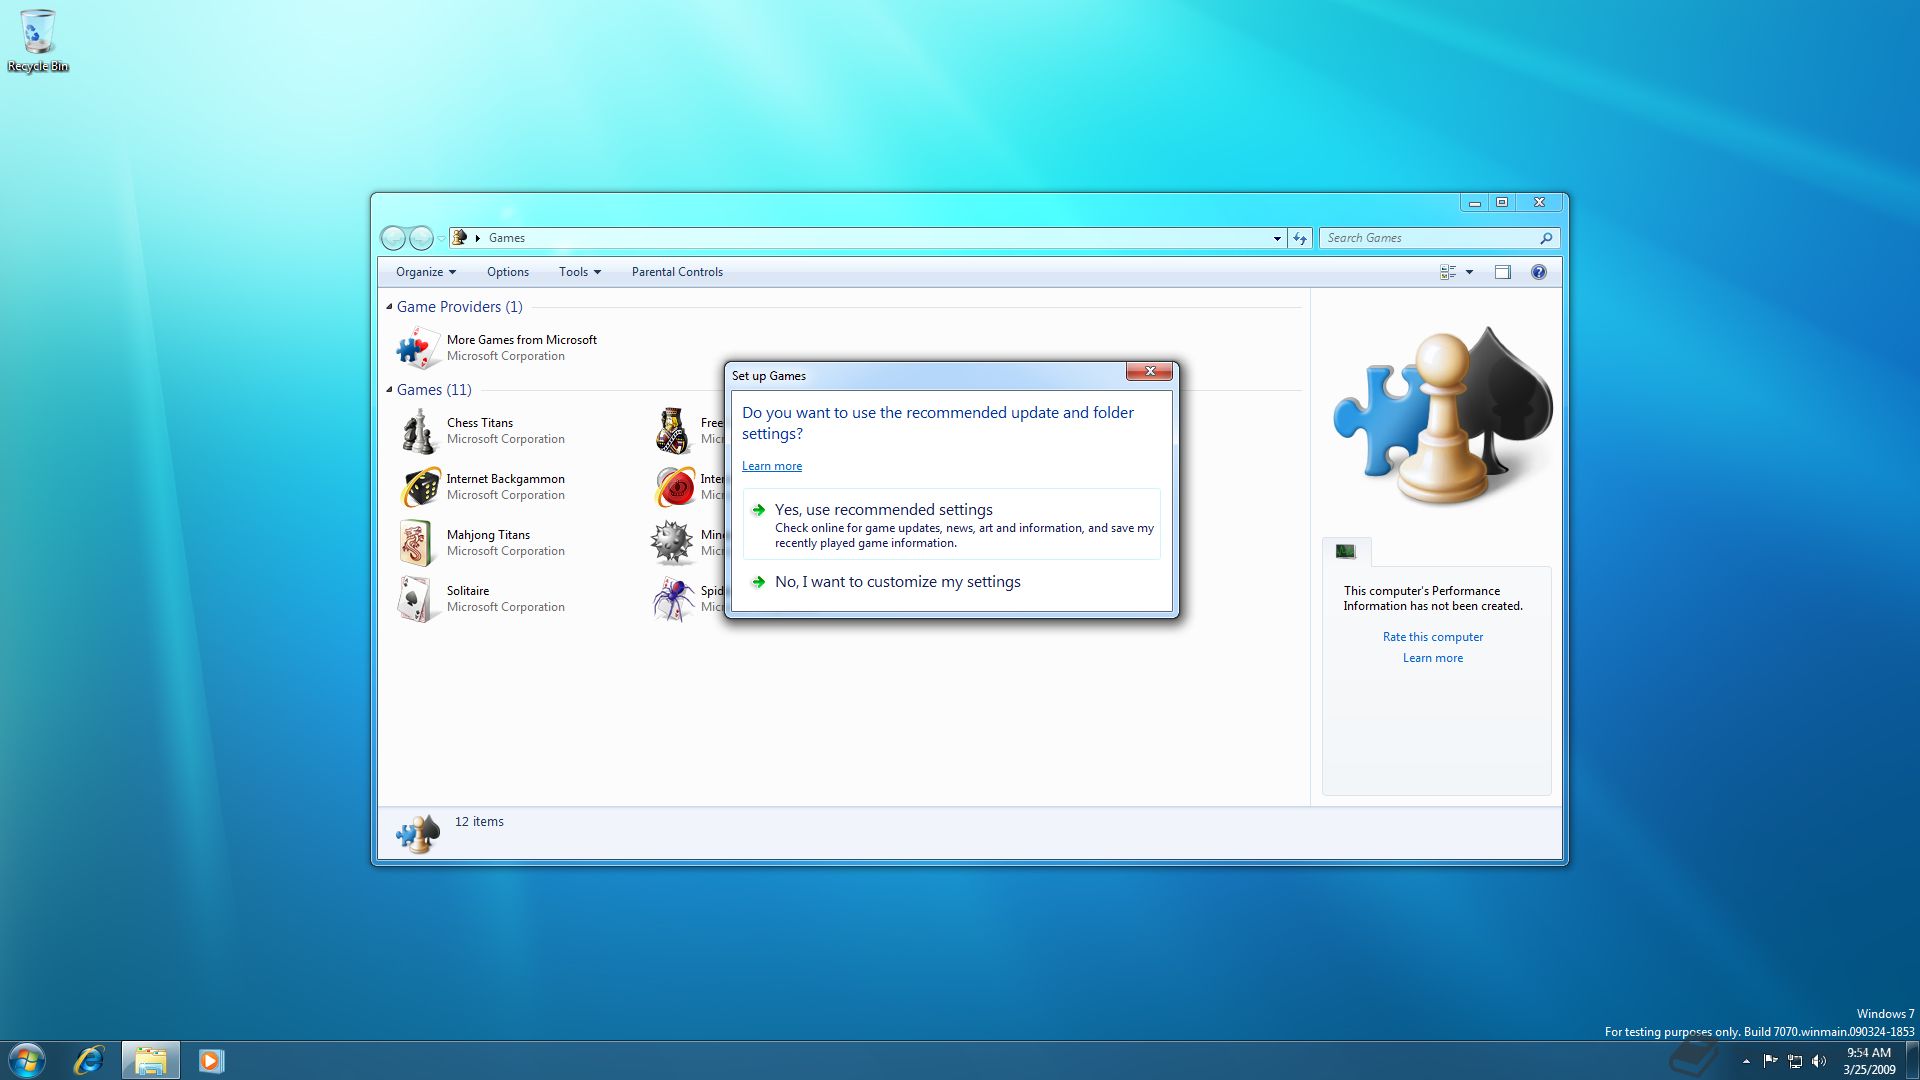Click the taskbar clock showing 9:54 AM

point(1869,1061)
